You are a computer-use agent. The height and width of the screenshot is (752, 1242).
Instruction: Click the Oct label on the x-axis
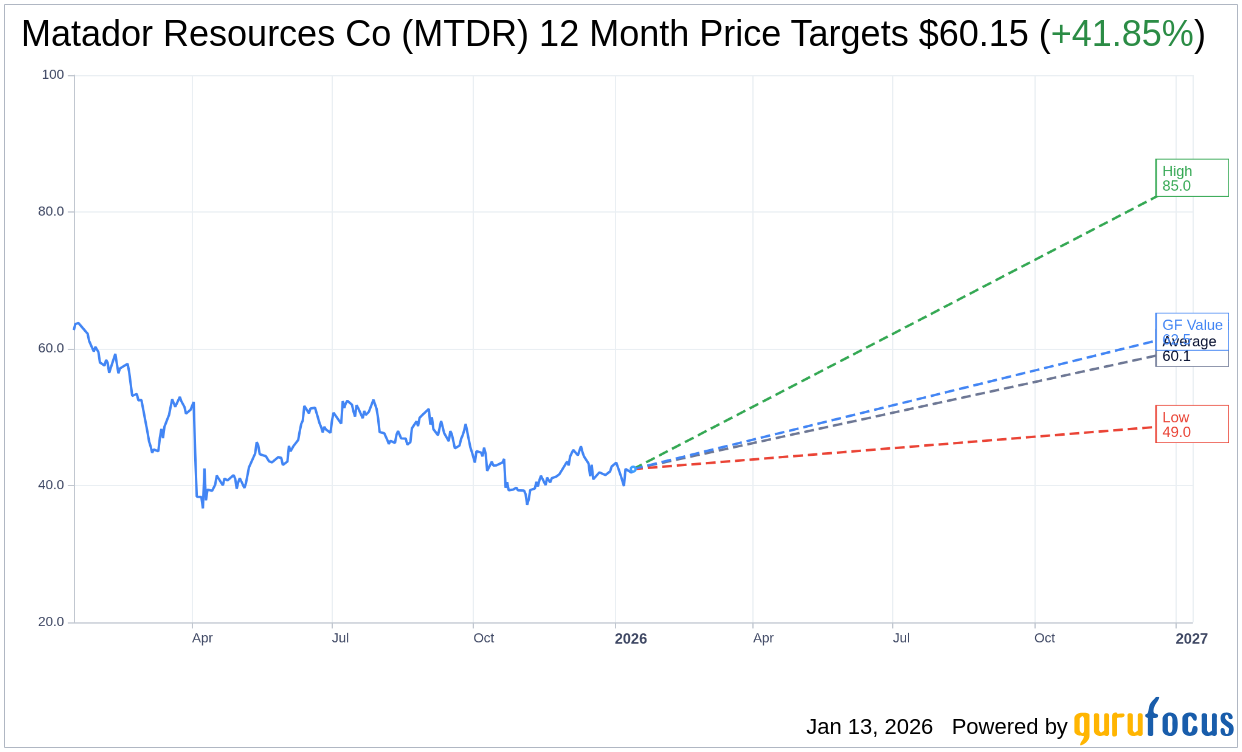(x=484, y=638)
